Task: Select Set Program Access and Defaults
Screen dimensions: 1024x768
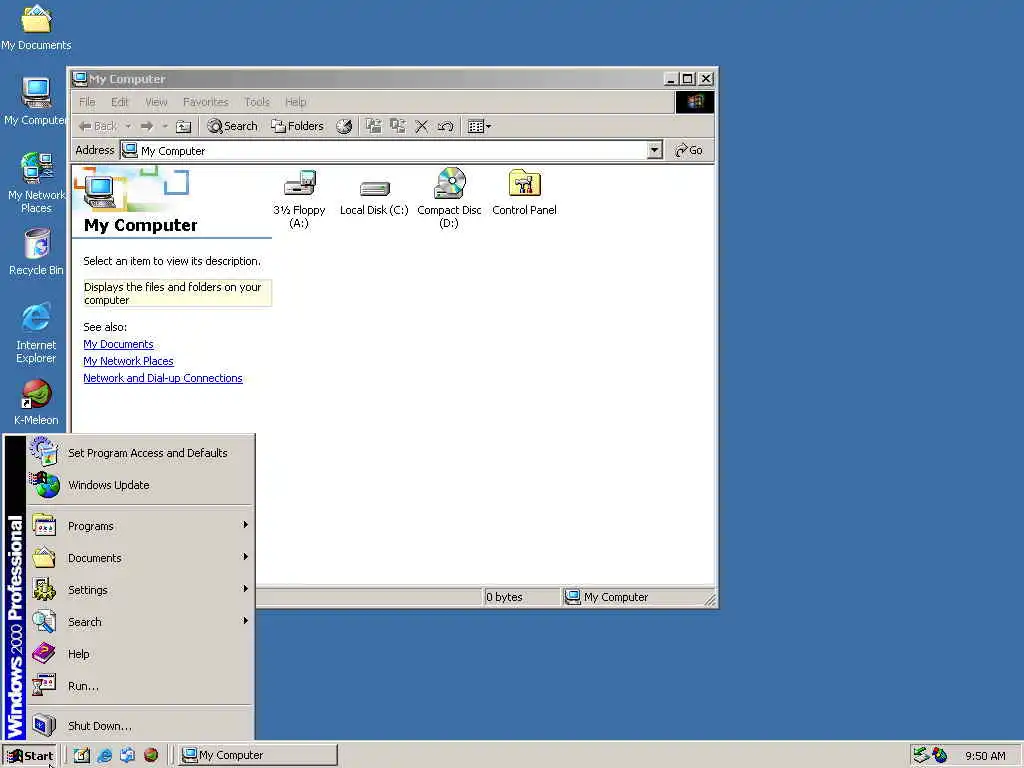Action: [x=140, y=453]
